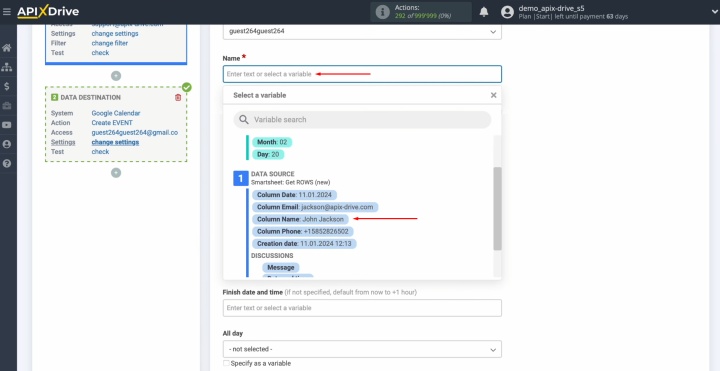Open the hamburger menu icon

click(x=6, y=11)
